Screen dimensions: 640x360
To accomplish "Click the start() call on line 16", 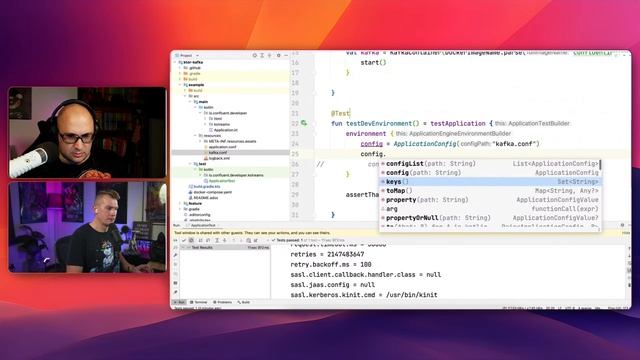I will 373,62.
